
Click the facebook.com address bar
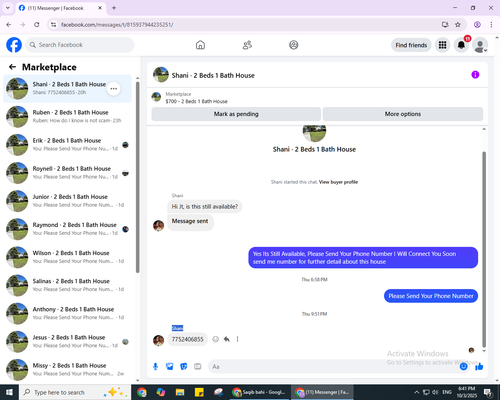pos(247,25)
